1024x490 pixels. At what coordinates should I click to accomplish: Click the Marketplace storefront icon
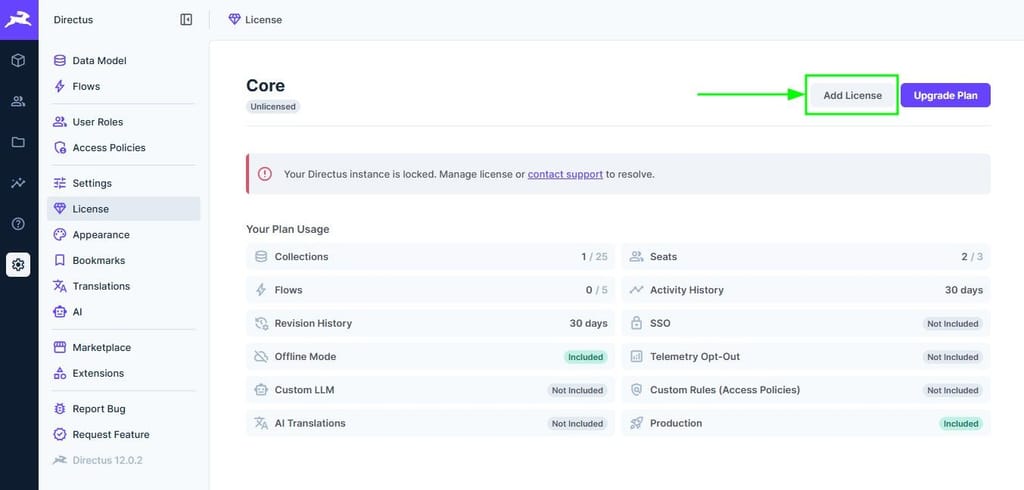[59, 348]
